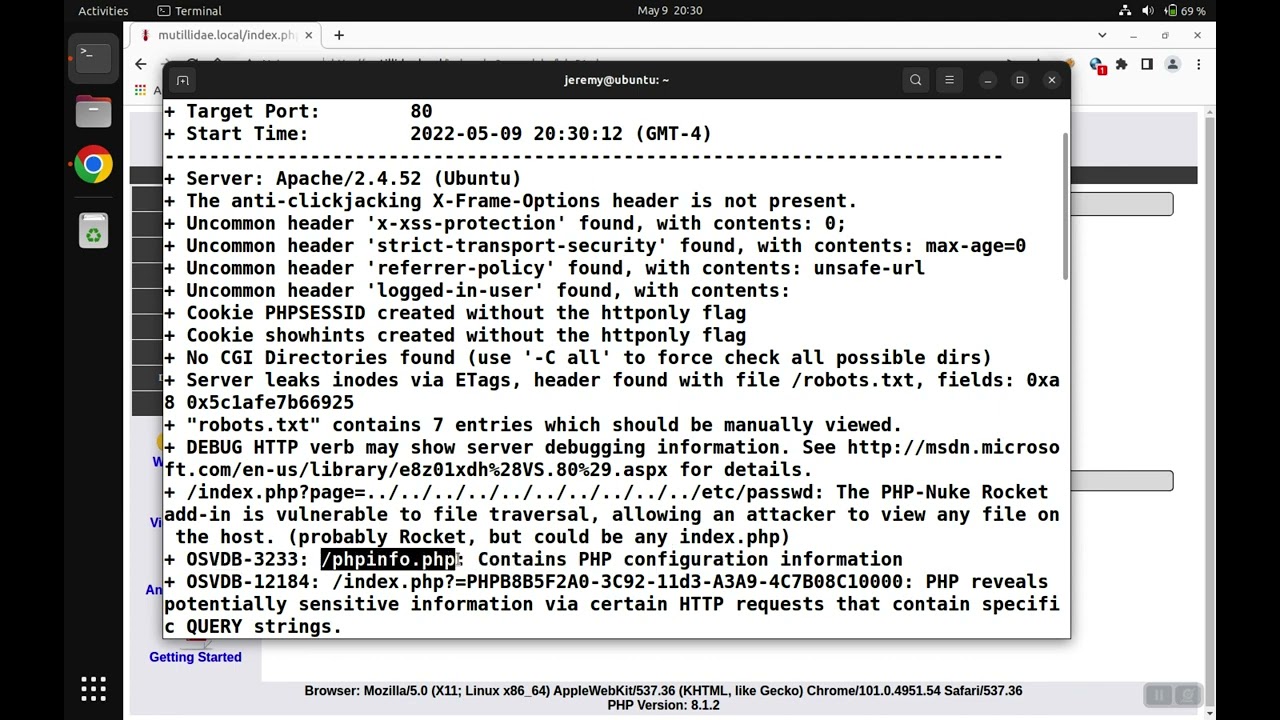Click the Browser: Mozilla/5.0 user agent text
This screenshot has height=720, width=1280.
click(663, 691)
